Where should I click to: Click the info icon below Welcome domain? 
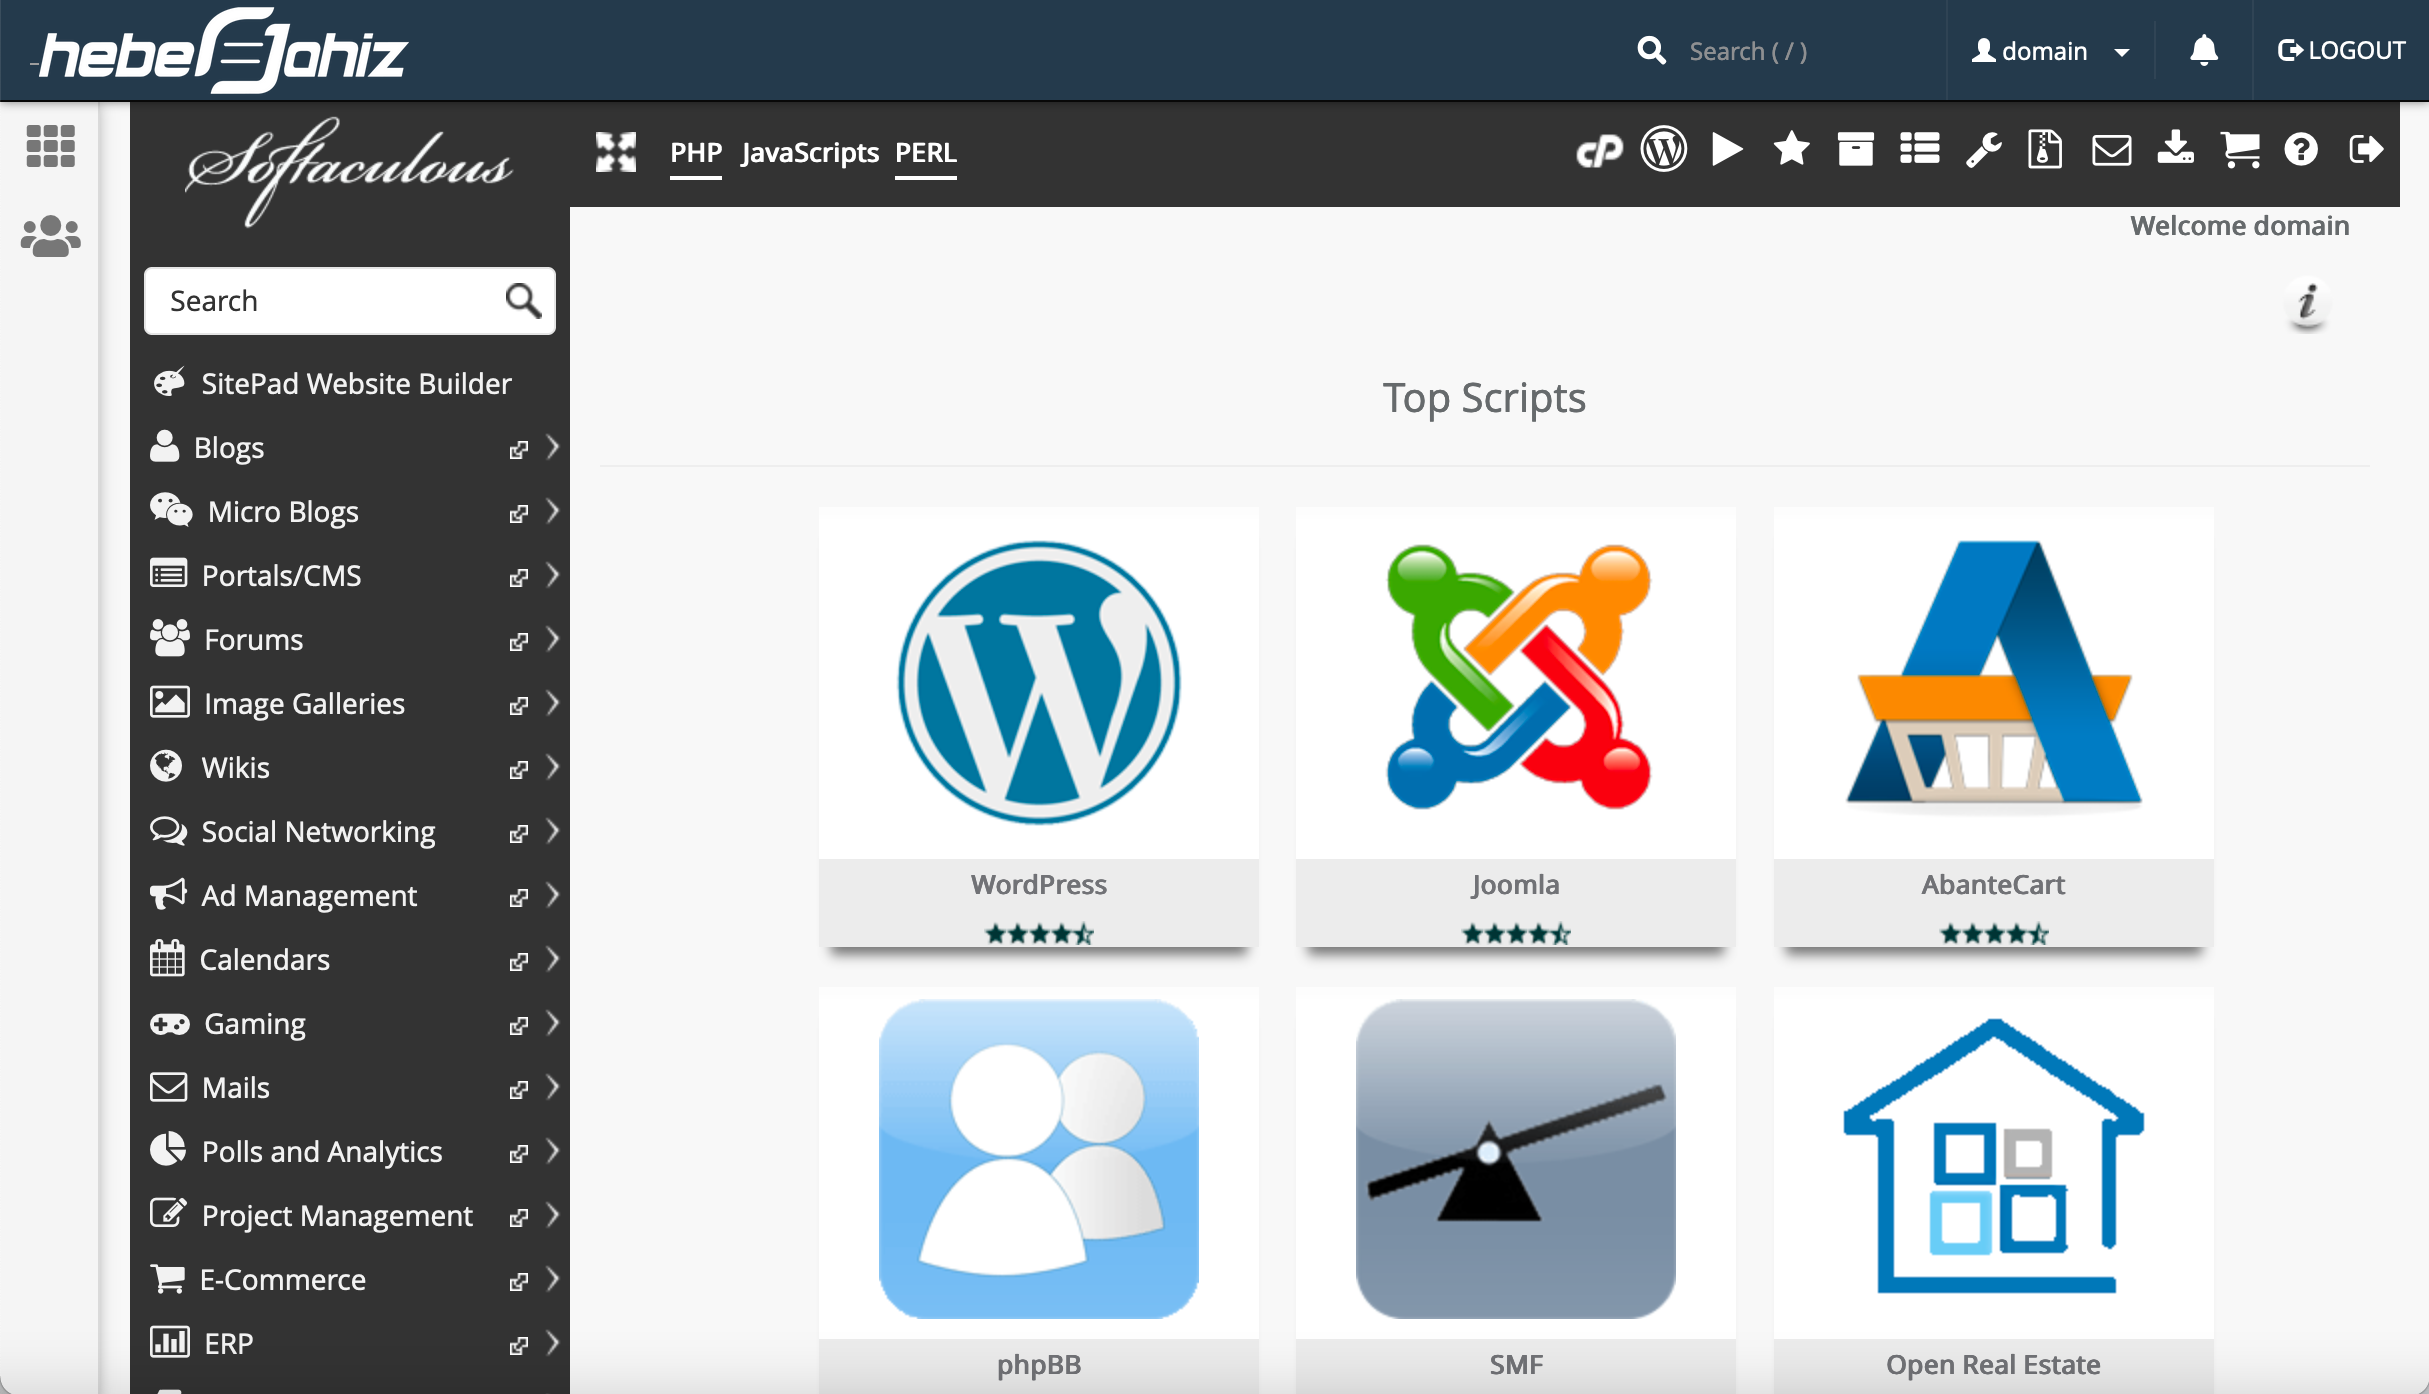tap(2308, 303)
